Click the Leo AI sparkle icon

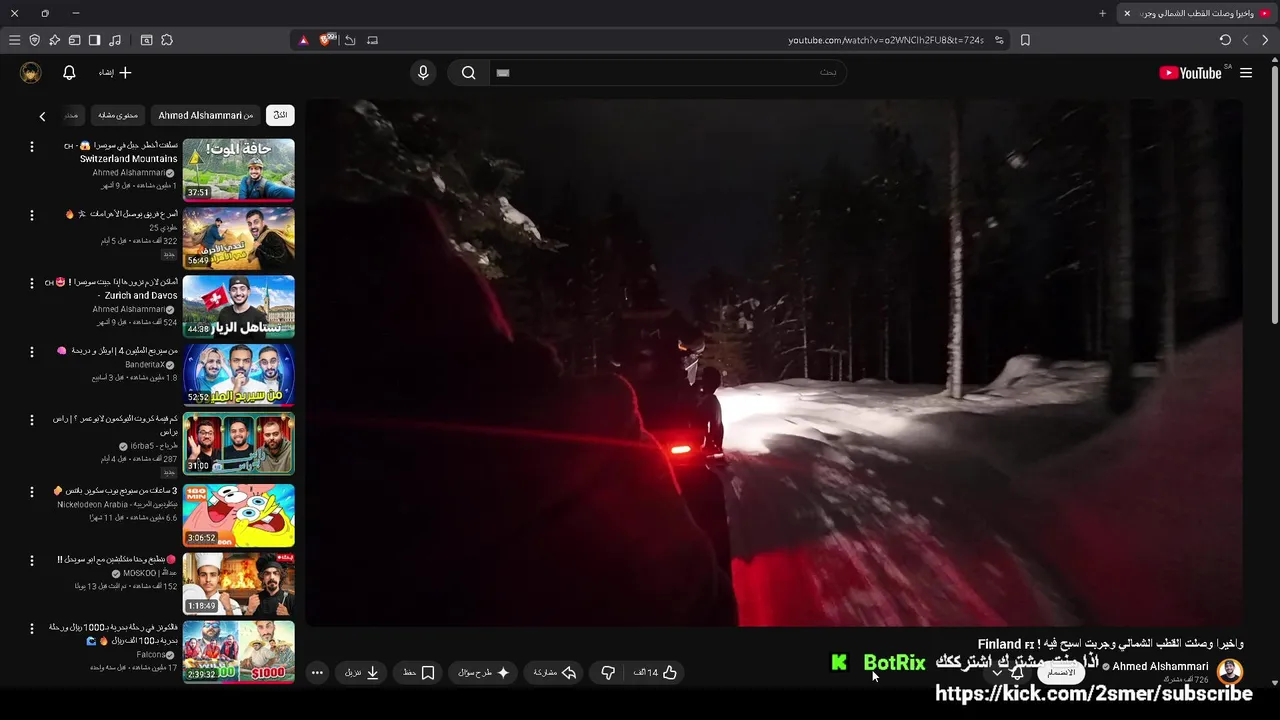click(54, 40)
